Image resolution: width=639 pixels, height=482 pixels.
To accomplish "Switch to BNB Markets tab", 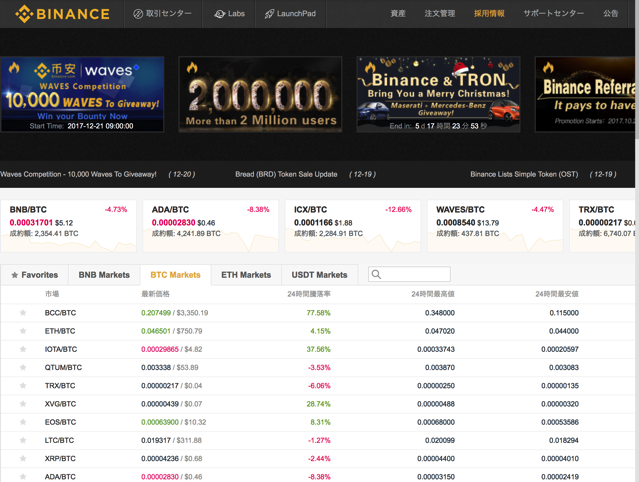I will point(104,275).
